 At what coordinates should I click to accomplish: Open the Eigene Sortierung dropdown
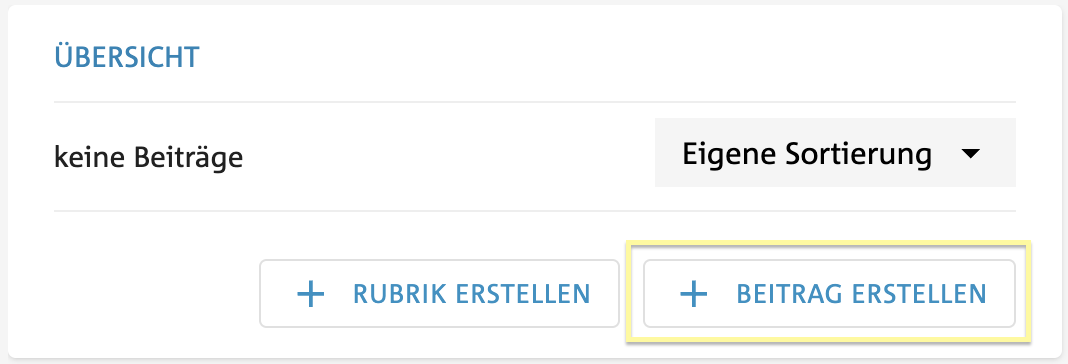pyautogui.click(x=835, y=153)
